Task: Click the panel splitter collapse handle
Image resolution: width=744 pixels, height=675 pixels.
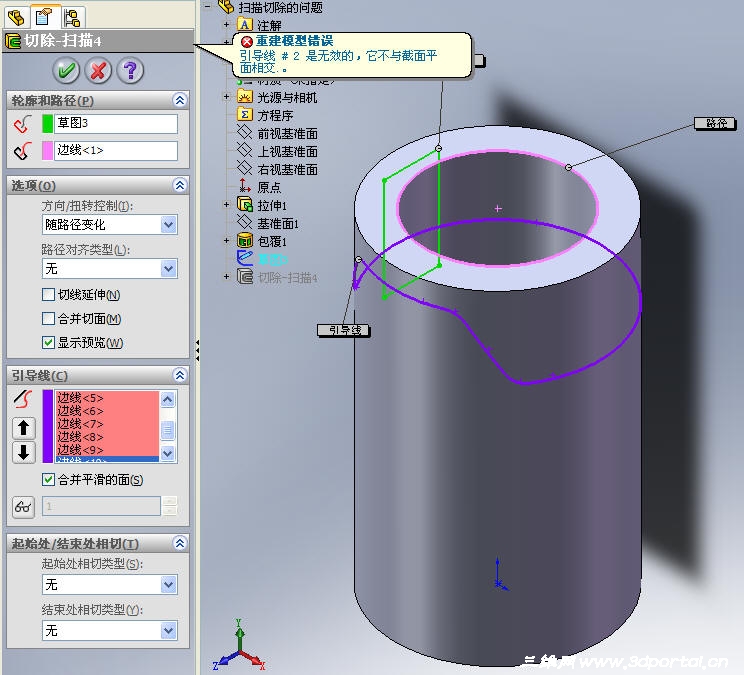Action: pos(197,350)
